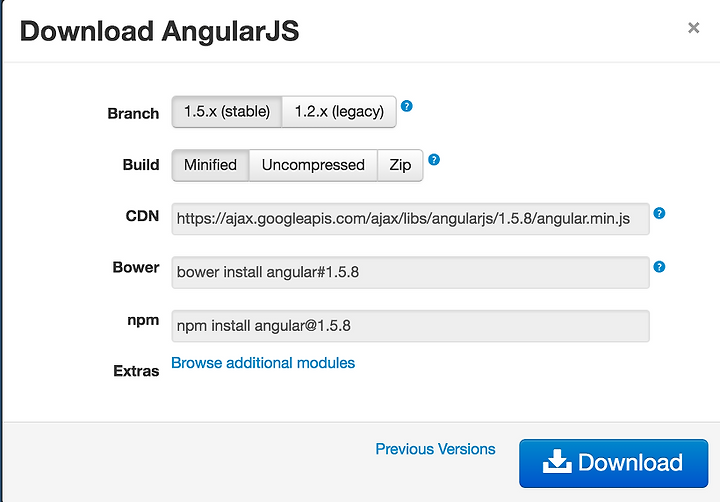Click the Download AngularJS heading

click(x=159, y=31)
